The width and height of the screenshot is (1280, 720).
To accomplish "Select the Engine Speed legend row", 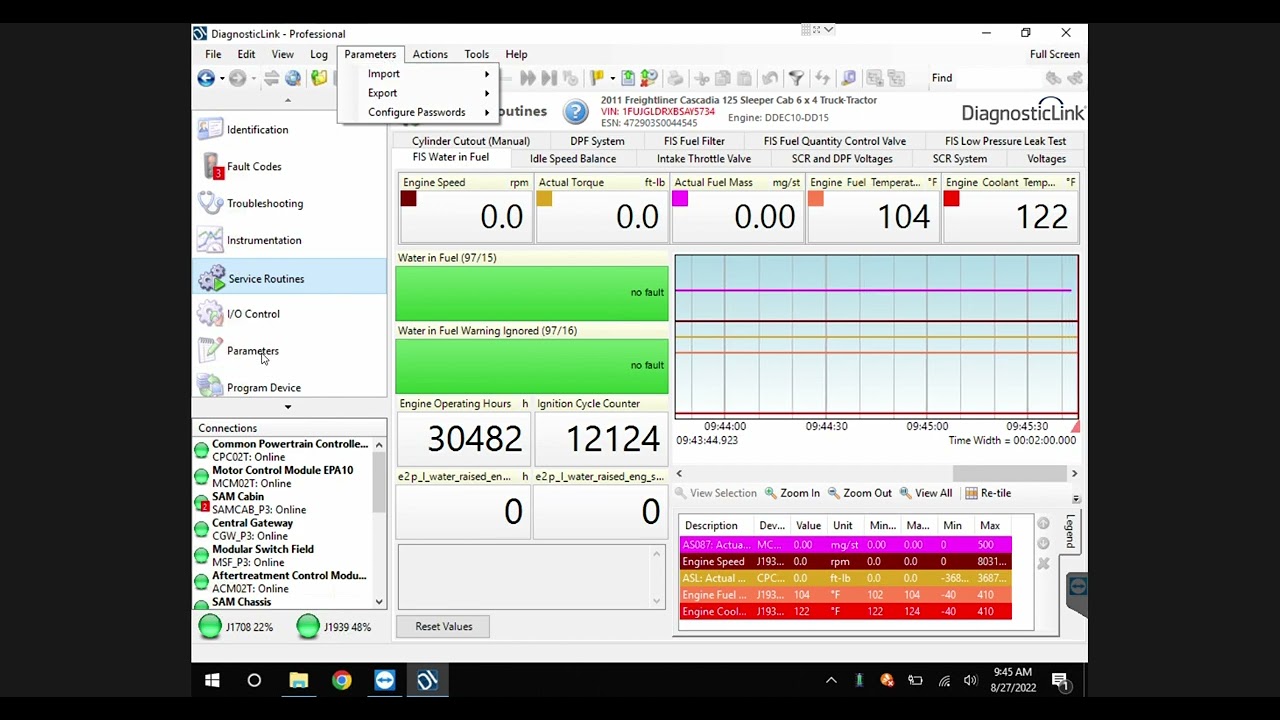I will click(845, 561).
